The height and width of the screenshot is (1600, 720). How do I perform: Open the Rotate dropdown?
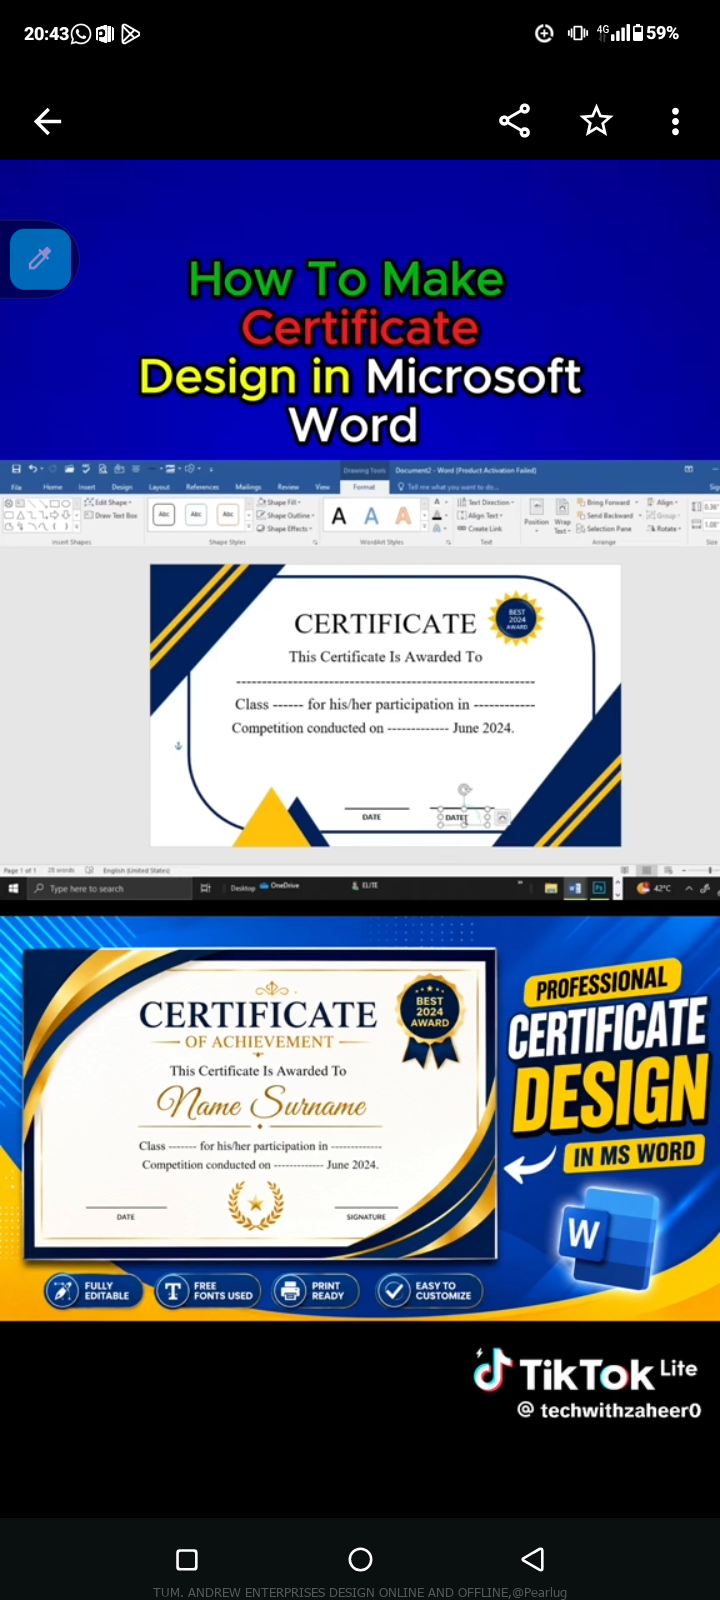[x=664, y=528]
